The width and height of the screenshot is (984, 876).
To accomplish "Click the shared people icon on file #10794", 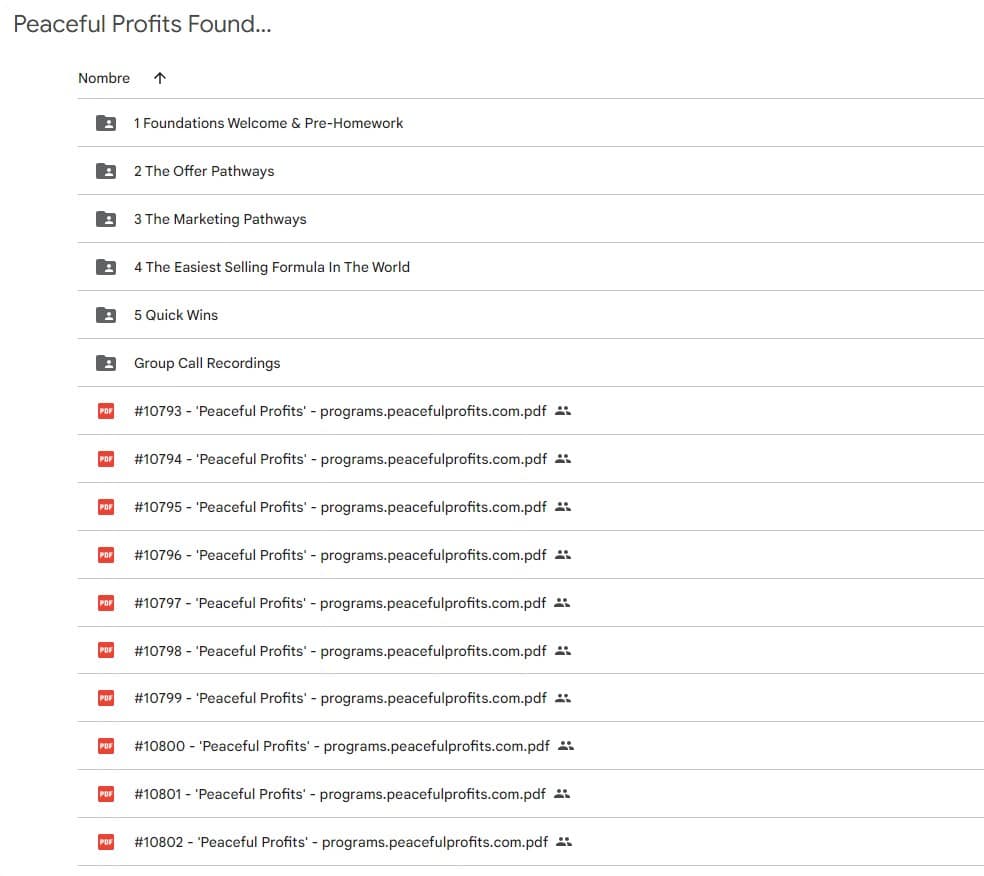I will coord(563,459).
